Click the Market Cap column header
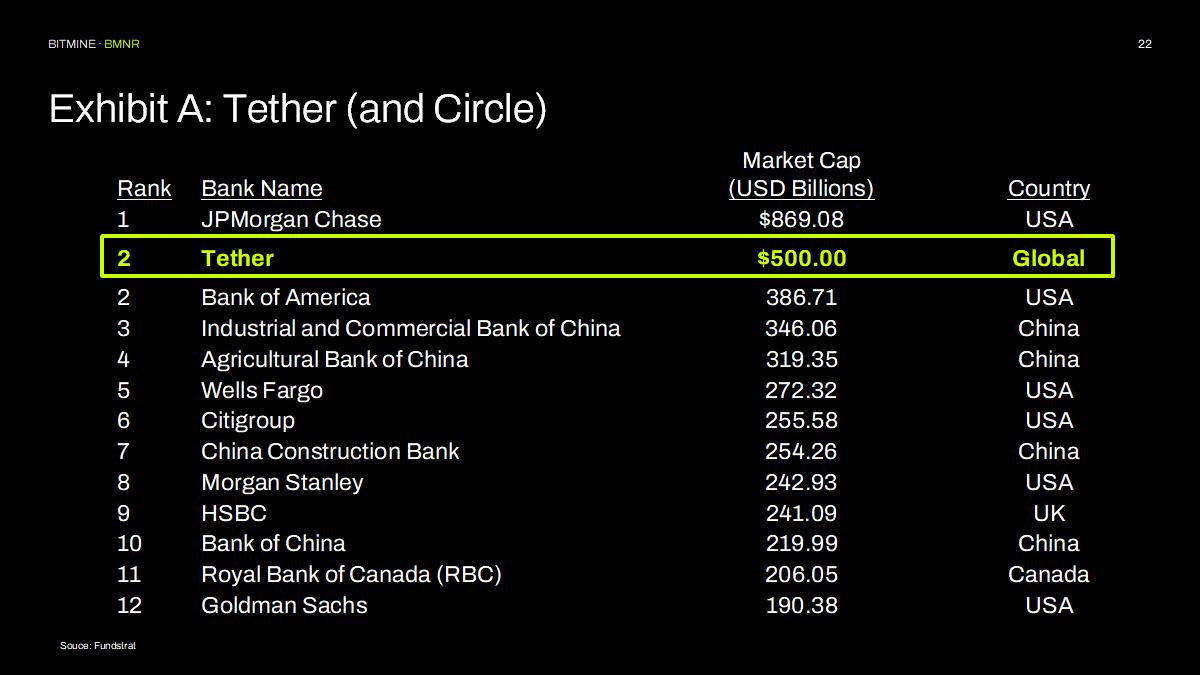The height and width of the screenshot is (675, 1200). pos(801,175)
